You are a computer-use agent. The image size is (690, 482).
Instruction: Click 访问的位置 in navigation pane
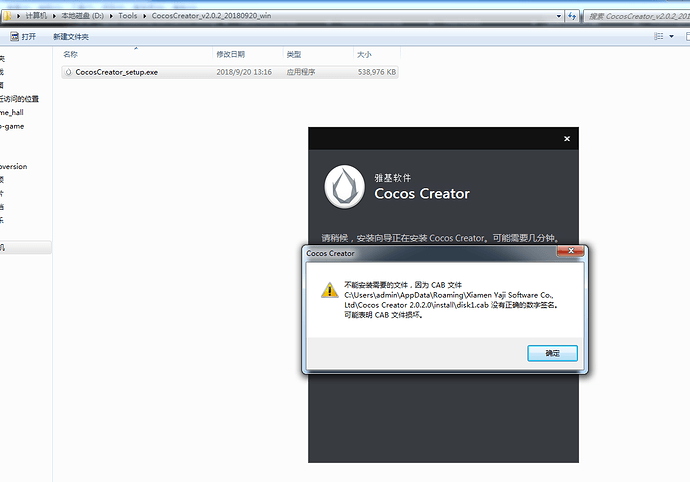pyautogui.click(x=19, y=99)
